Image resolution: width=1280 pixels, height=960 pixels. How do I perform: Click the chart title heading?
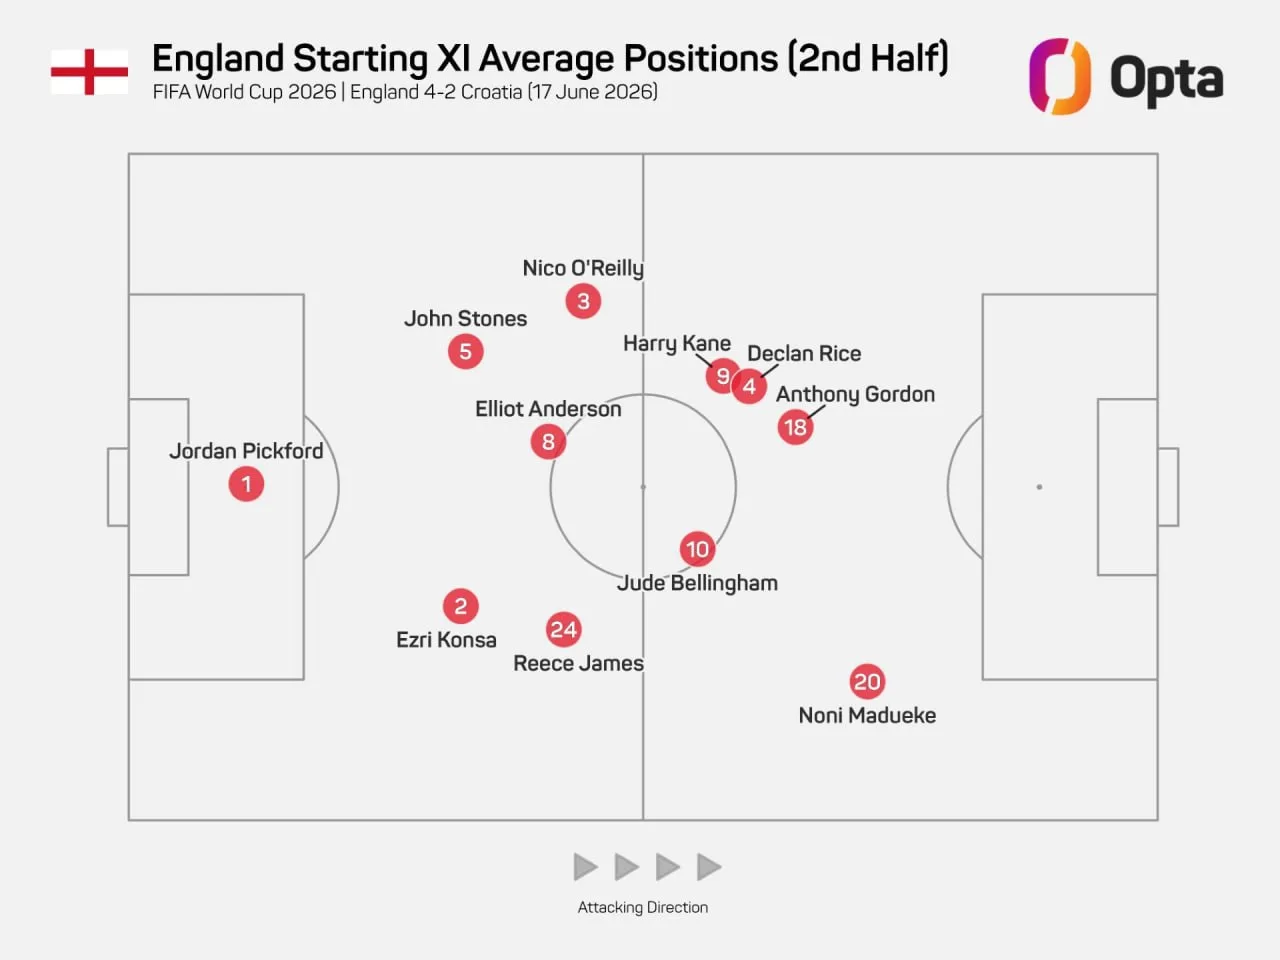[550, 58]
